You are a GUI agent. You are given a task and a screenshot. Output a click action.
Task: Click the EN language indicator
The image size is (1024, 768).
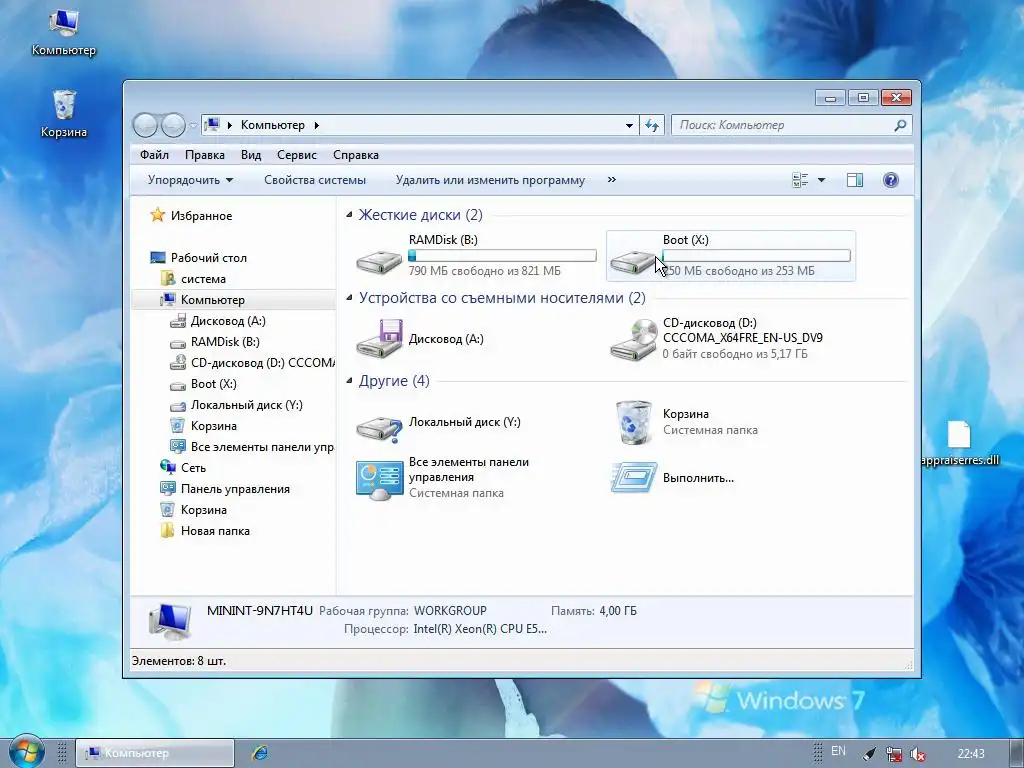click(839, 751)
